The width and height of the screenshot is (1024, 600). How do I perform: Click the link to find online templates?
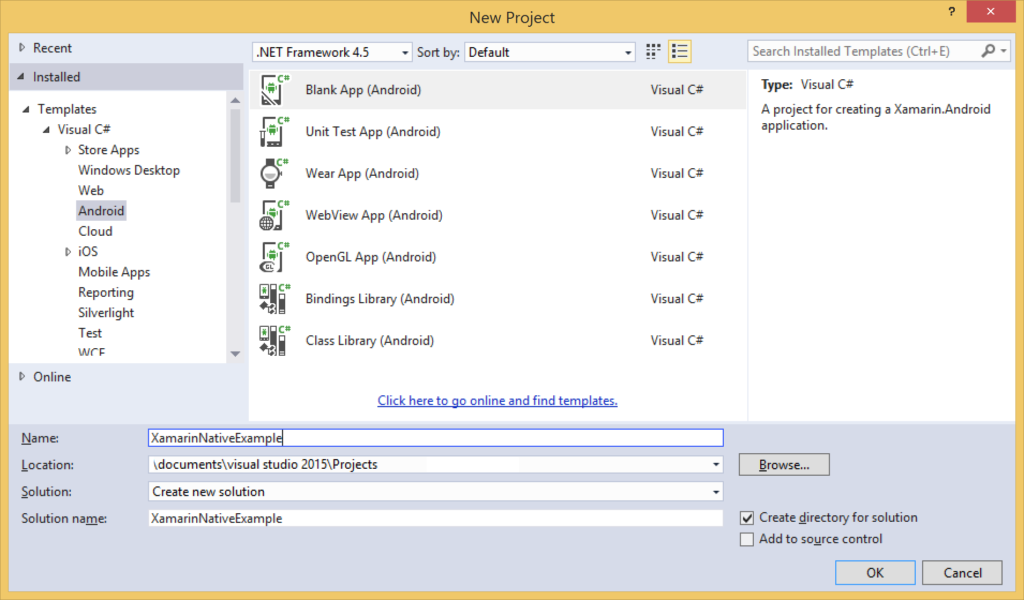click(x=497, y=400)
